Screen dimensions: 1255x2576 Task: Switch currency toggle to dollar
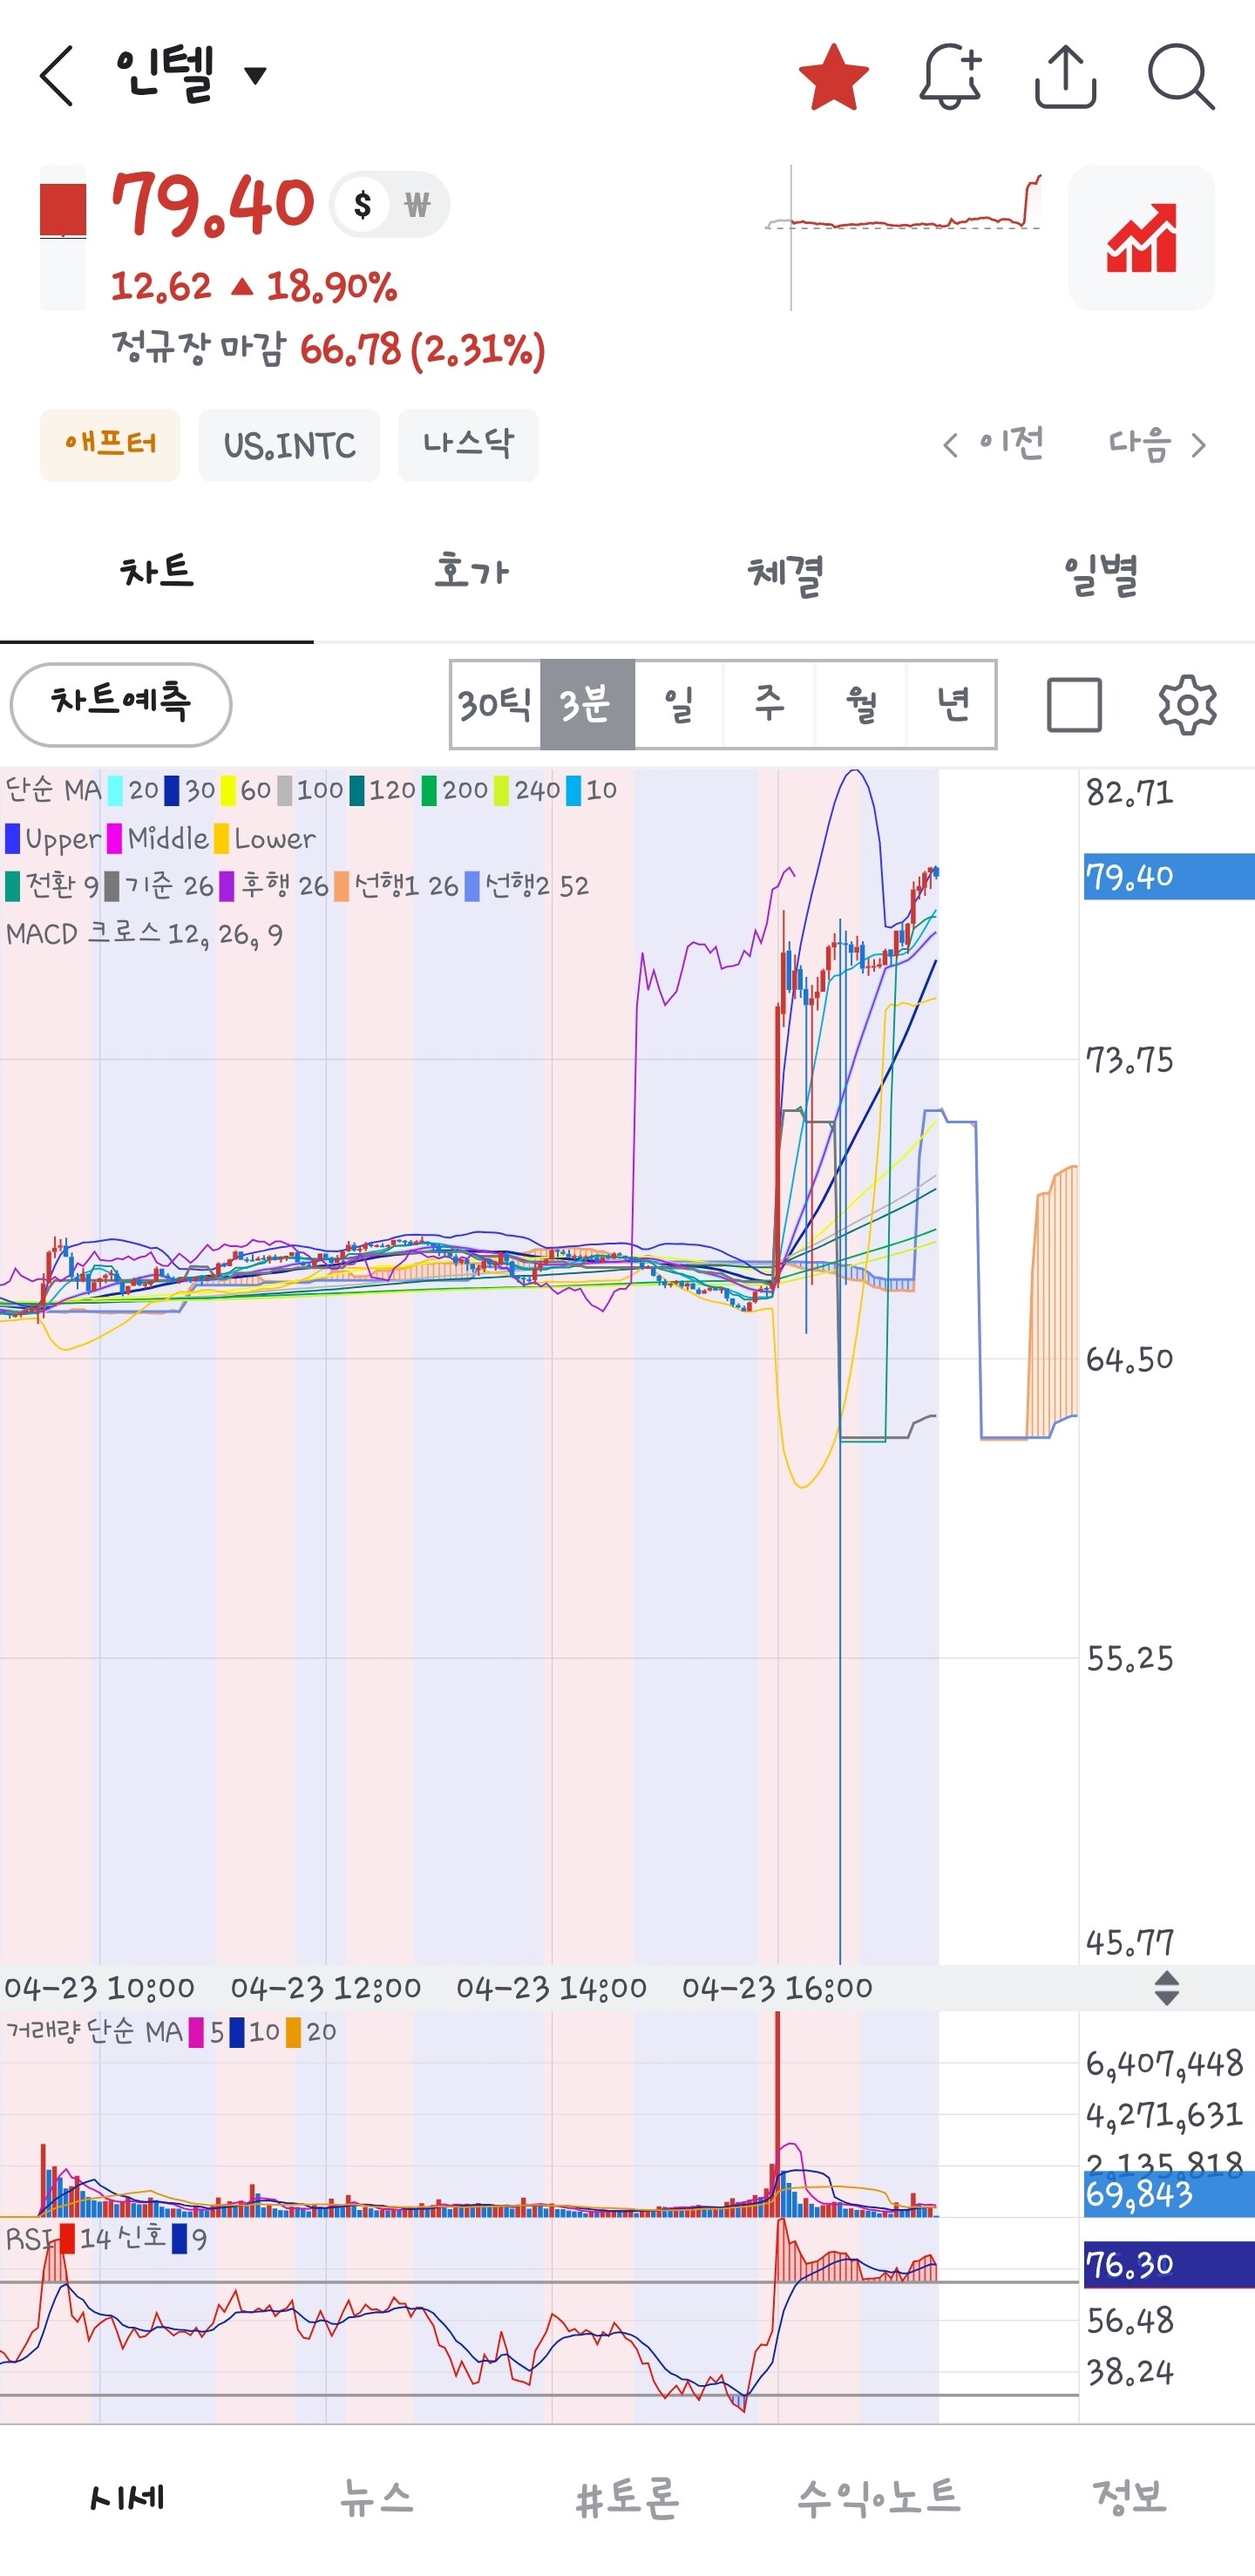pos(362,205)
